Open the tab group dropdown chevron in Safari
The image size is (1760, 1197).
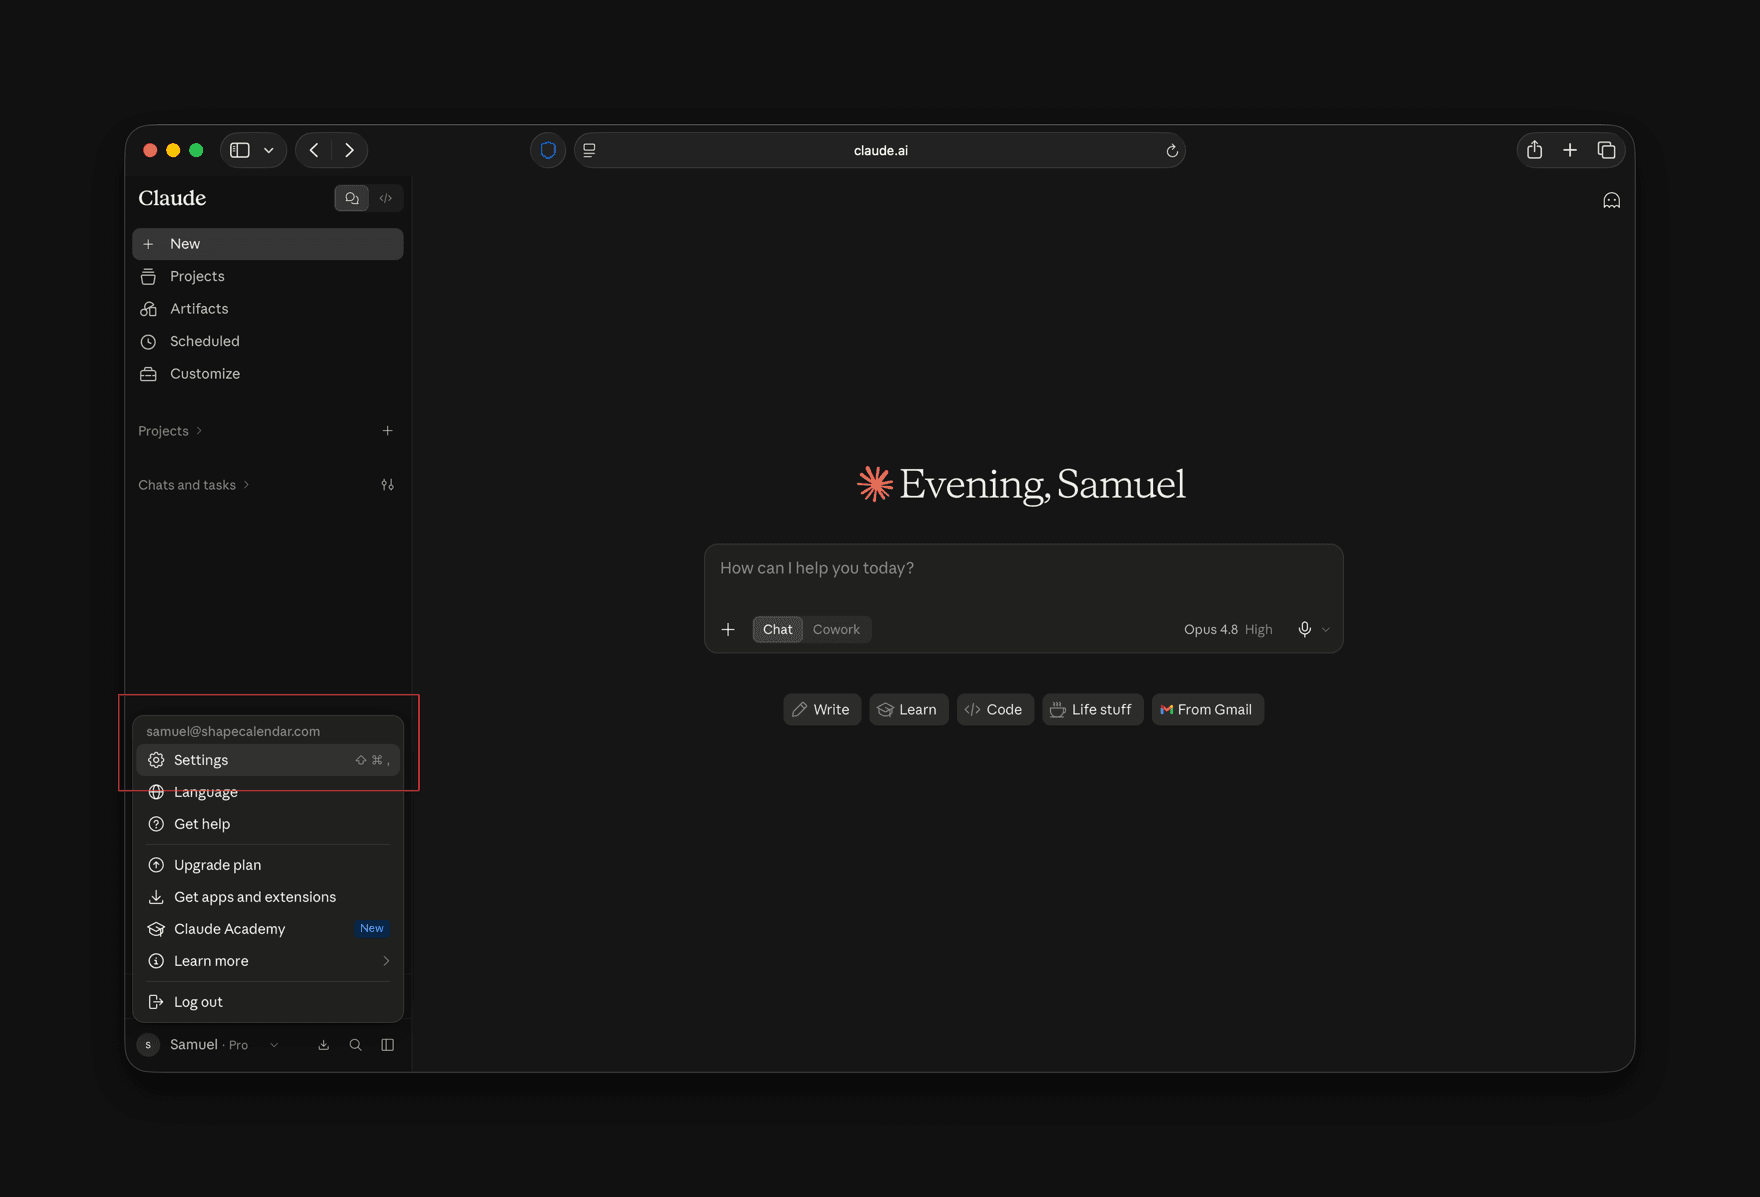tap(269, 150)
